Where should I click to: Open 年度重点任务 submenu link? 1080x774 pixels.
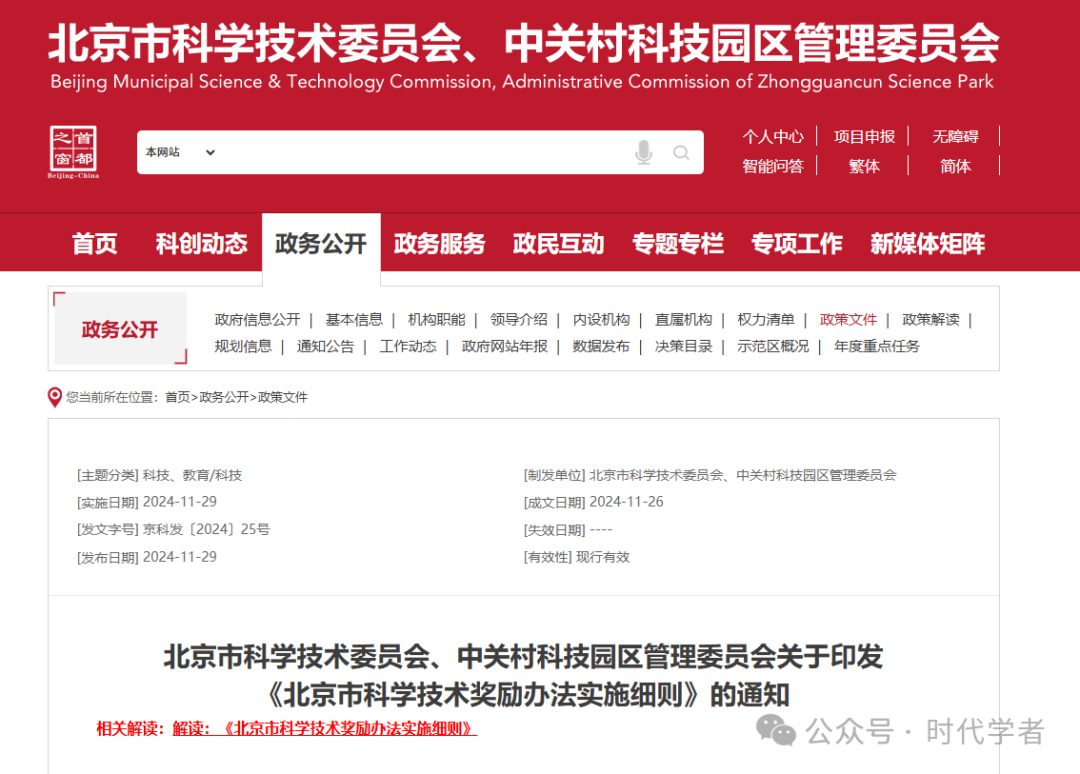[877, 346]
